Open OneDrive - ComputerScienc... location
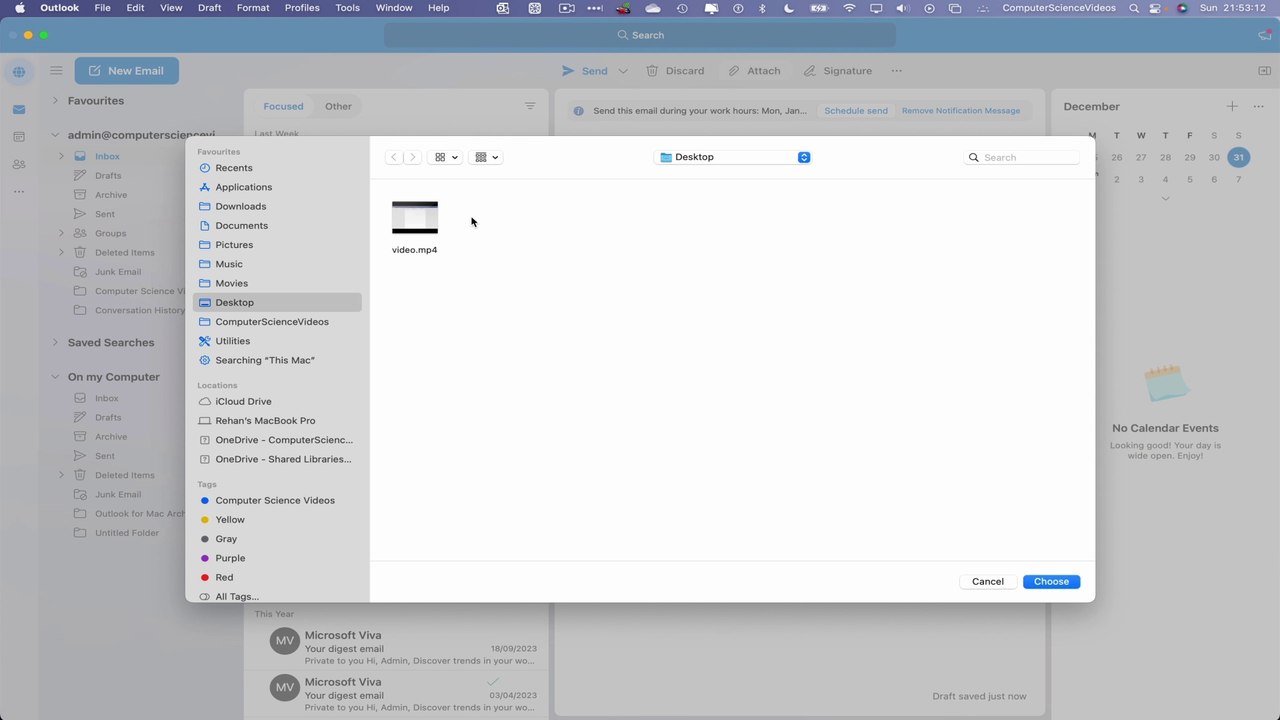Screen dimensions: 1280x720 pyautogui.click(x=277, y=440)
